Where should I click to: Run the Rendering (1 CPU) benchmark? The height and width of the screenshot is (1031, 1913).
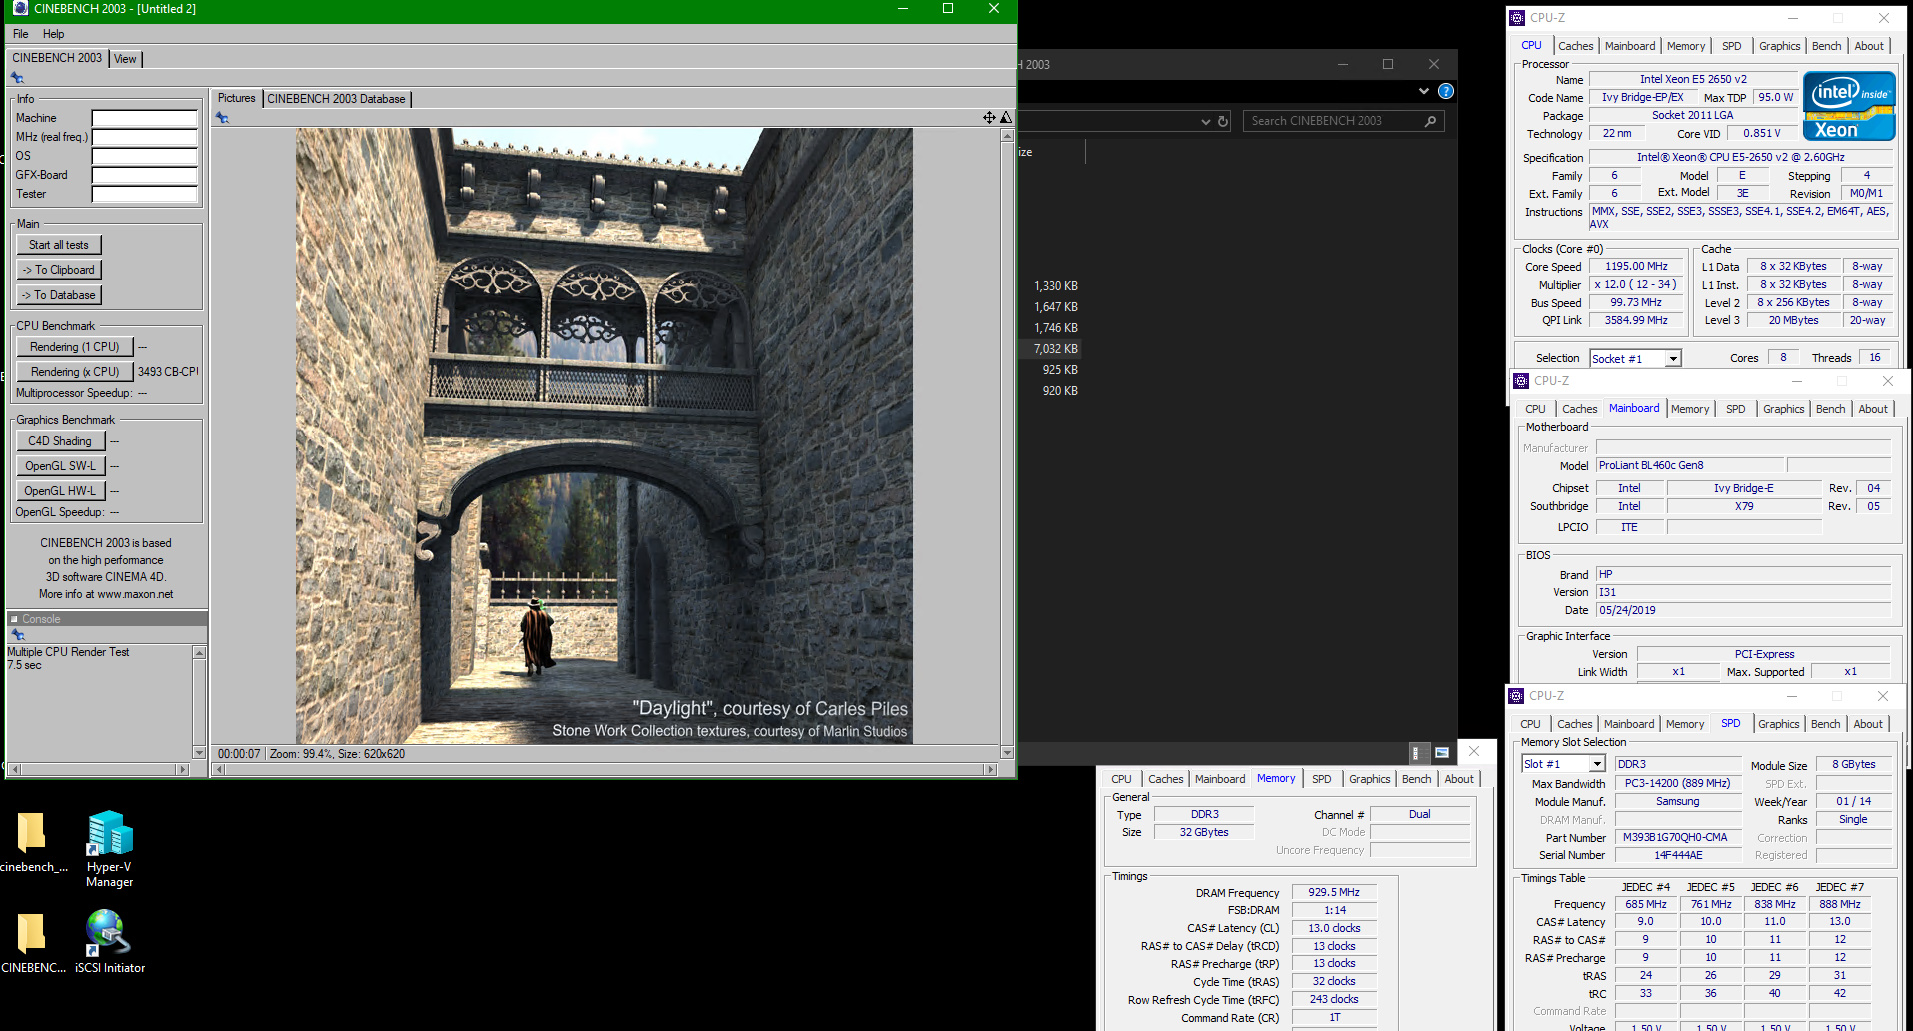pyautogui.click(x=75, y=347)
